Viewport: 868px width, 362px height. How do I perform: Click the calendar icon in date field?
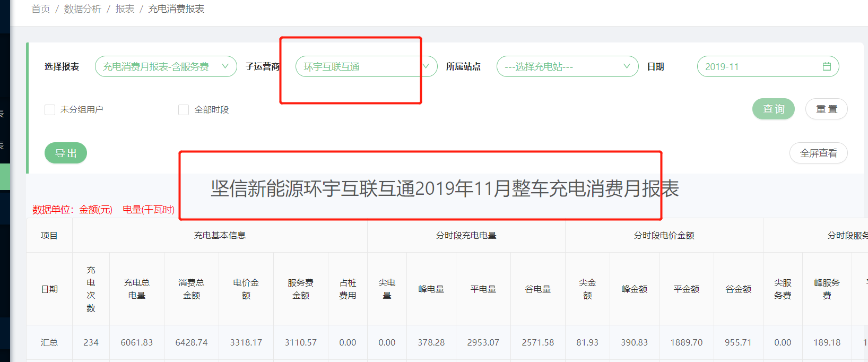(x=826, y=66)
